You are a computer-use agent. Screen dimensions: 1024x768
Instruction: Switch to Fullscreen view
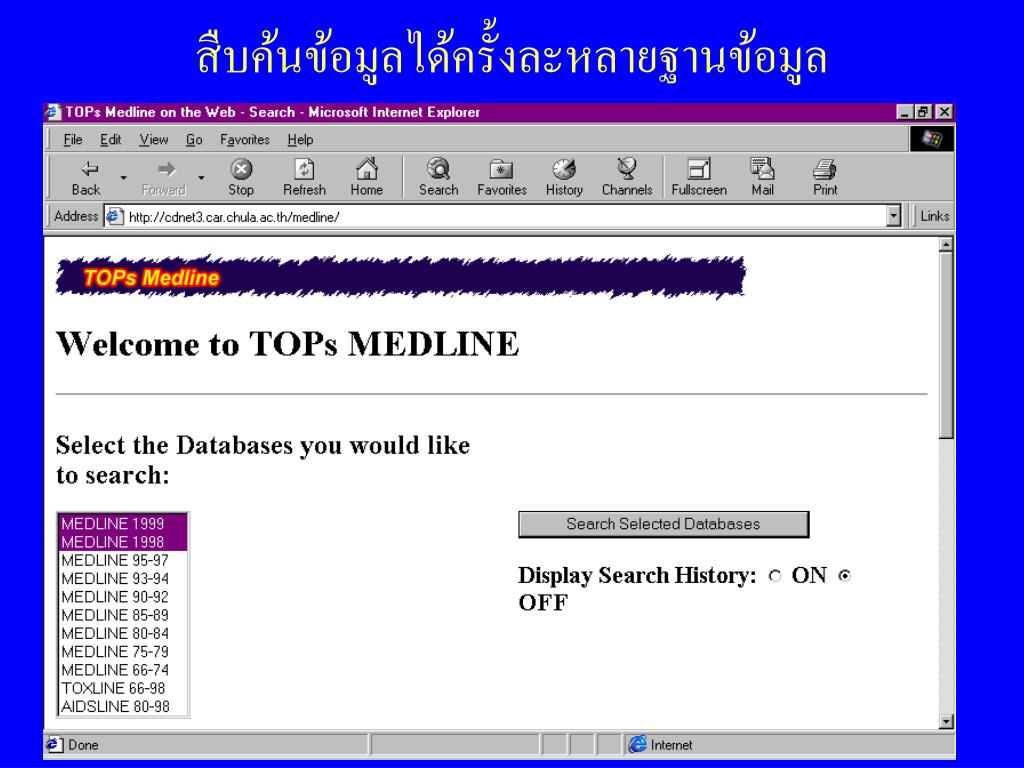(699, 177)
